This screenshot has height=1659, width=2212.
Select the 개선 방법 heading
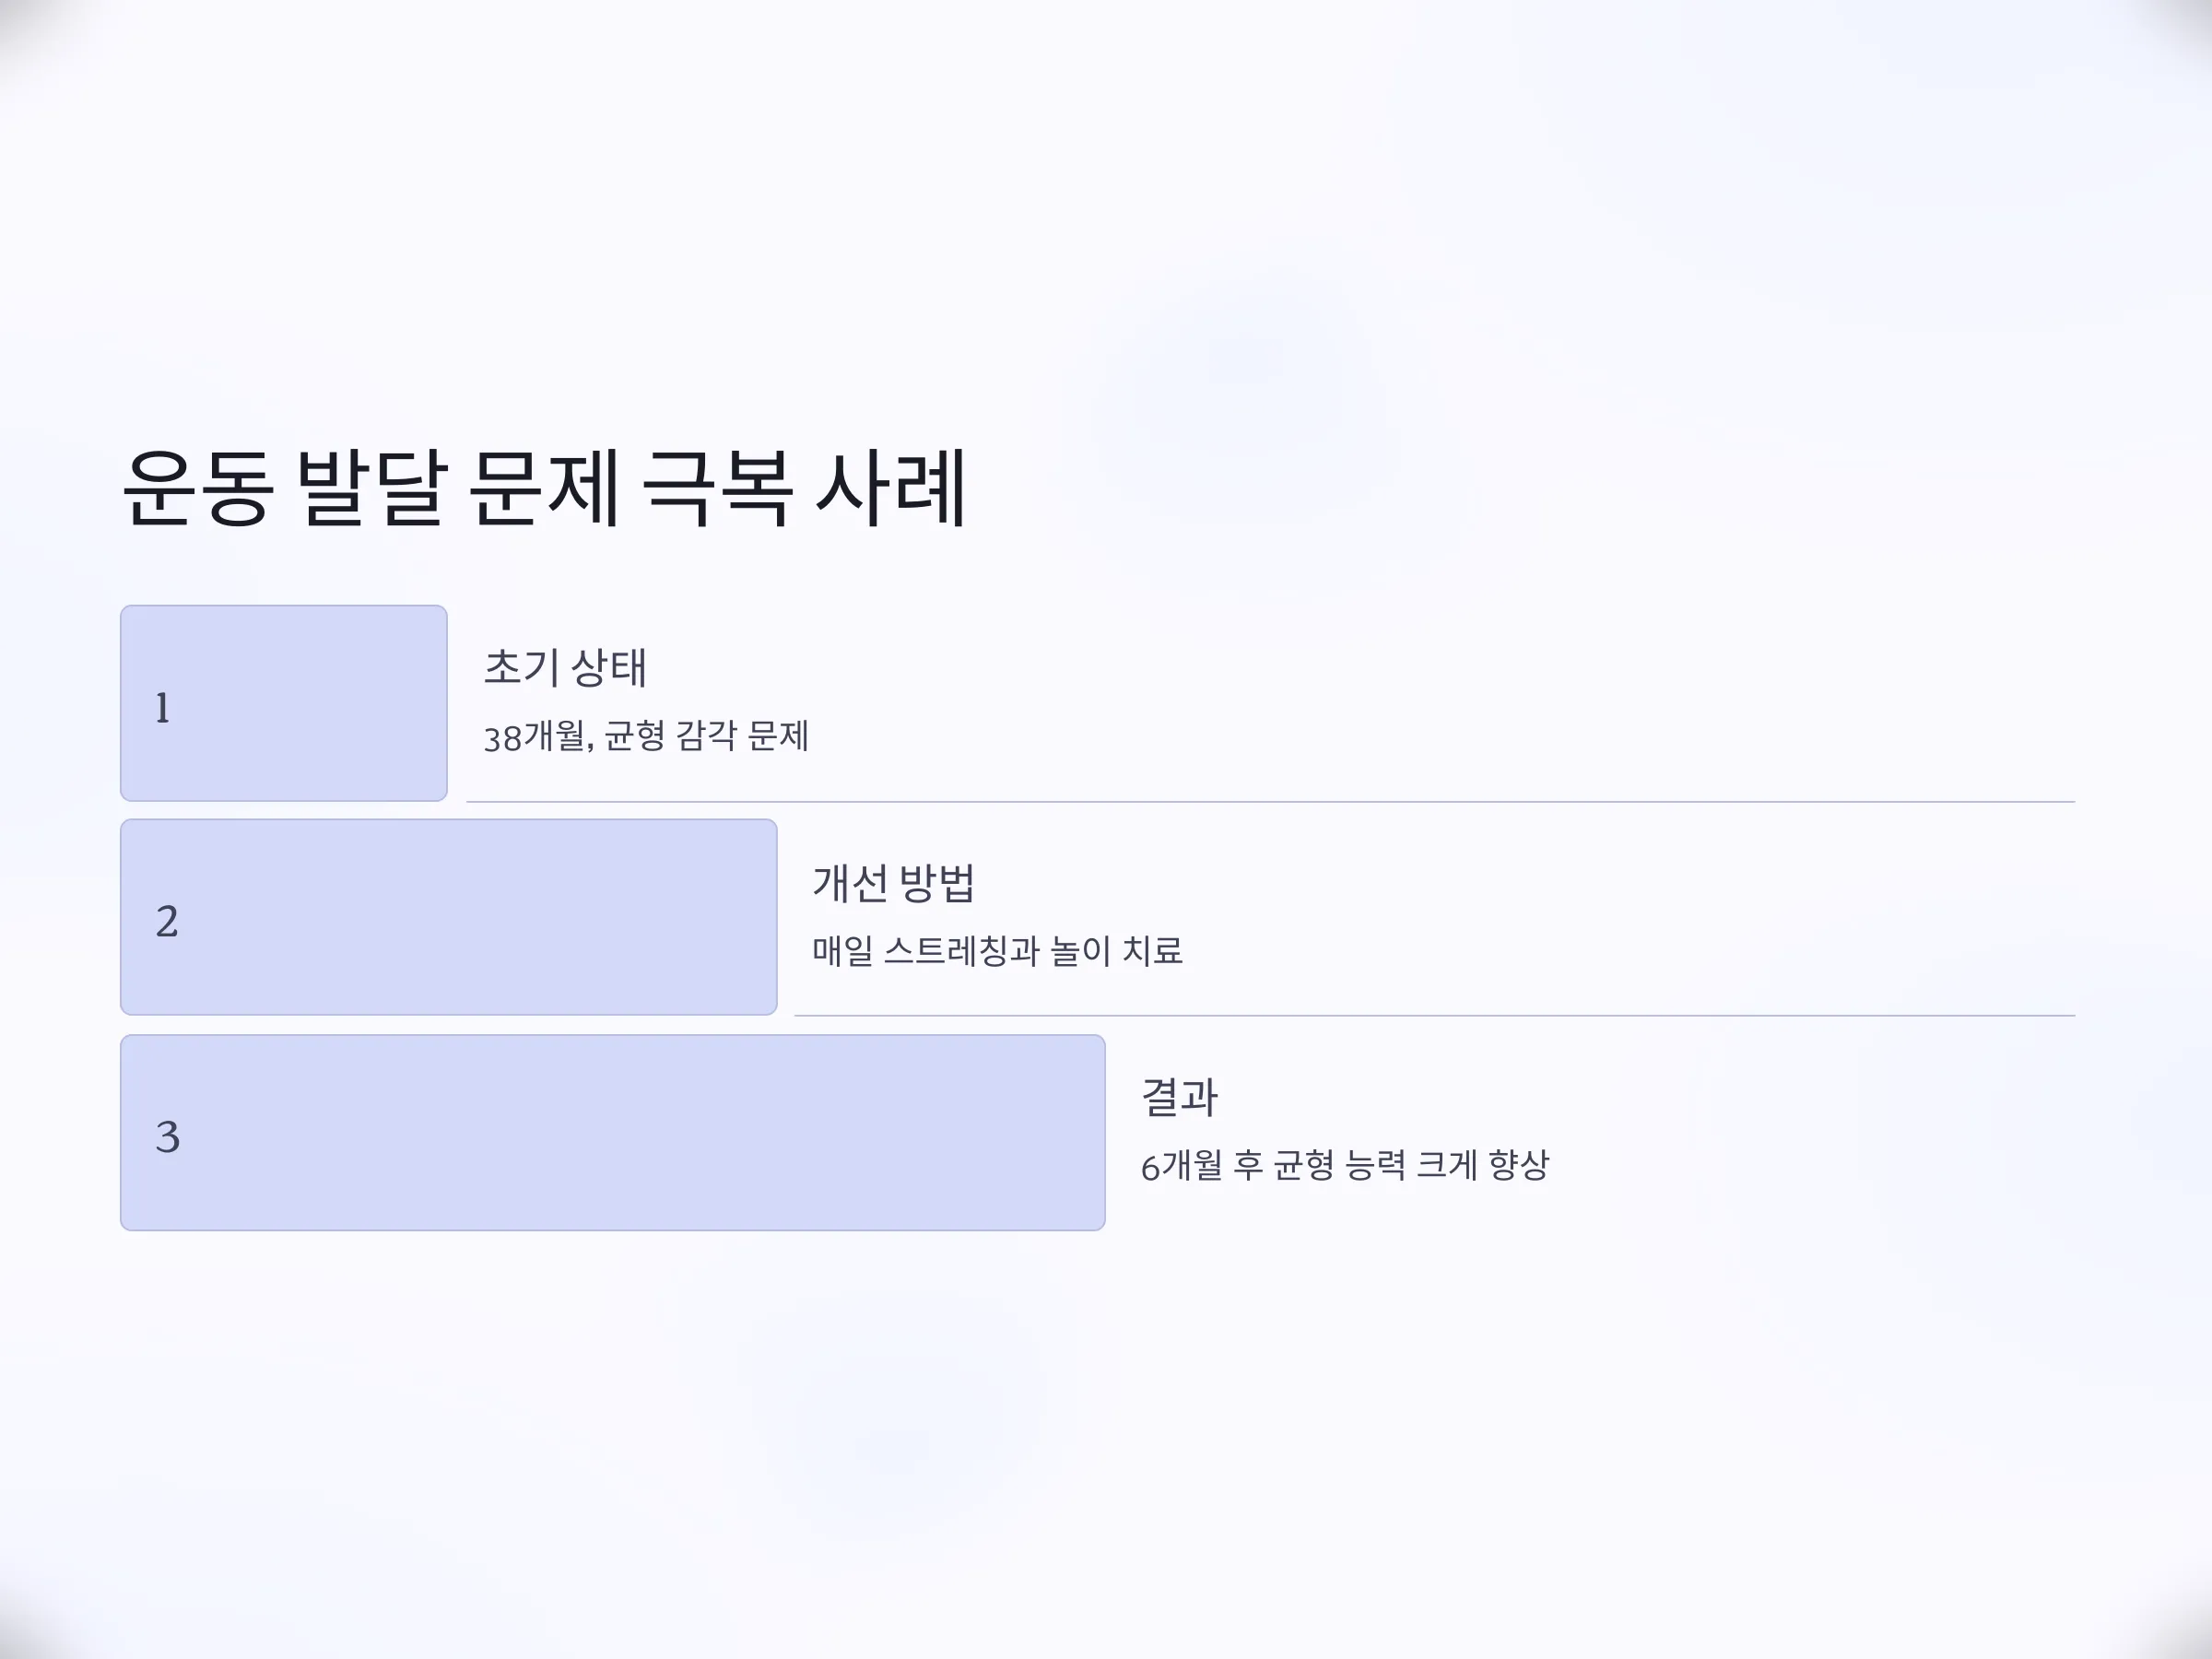893,882
